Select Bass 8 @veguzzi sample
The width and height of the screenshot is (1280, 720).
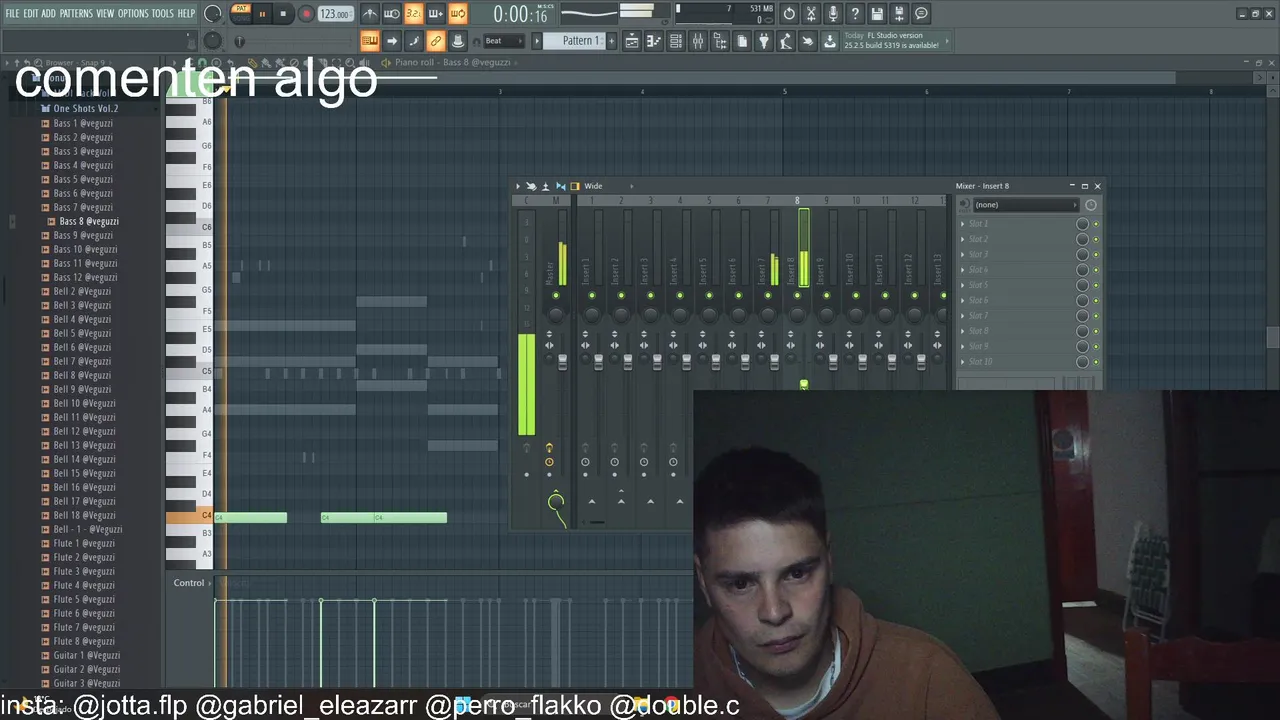click(x=88, y=221)
